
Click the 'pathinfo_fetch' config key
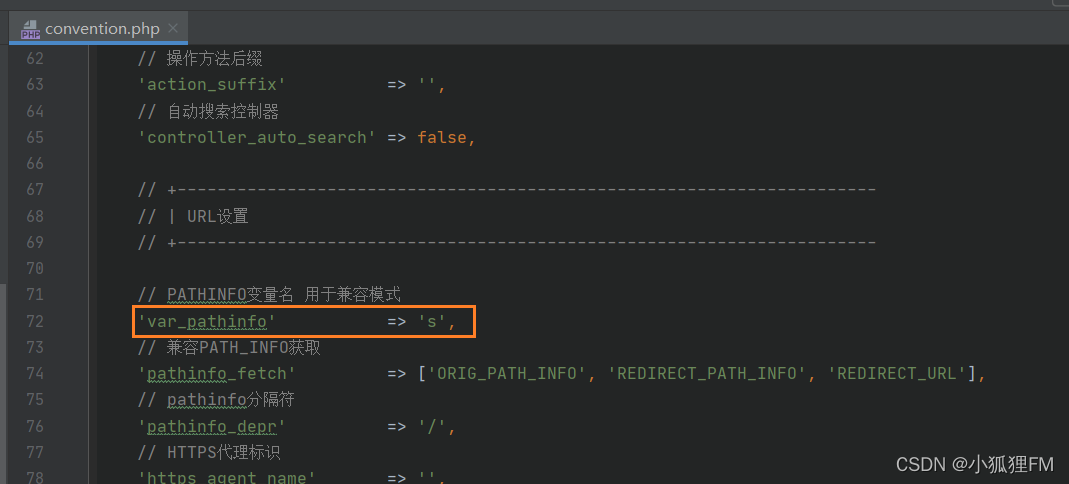216,374
